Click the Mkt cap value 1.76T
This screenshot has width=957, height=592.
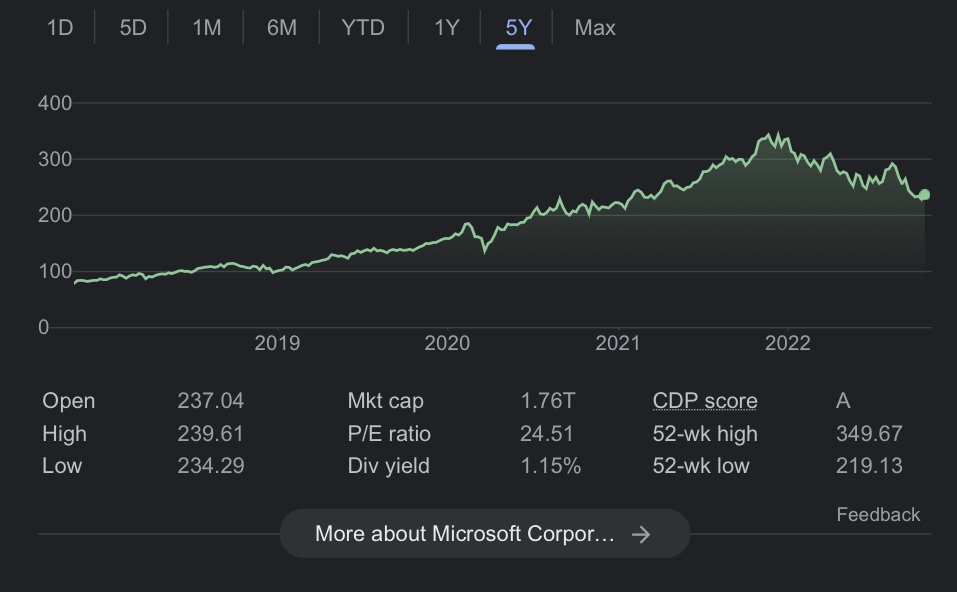547,401
